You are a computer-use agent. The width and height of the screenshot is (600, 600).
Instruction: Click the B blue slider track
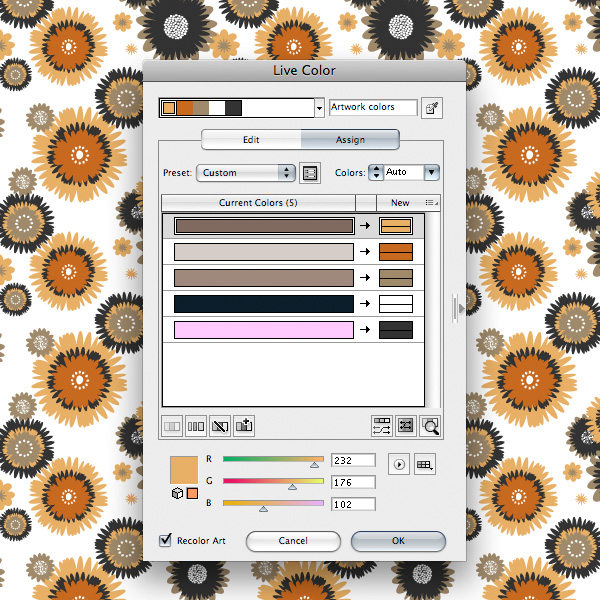[x=273, y=503]
